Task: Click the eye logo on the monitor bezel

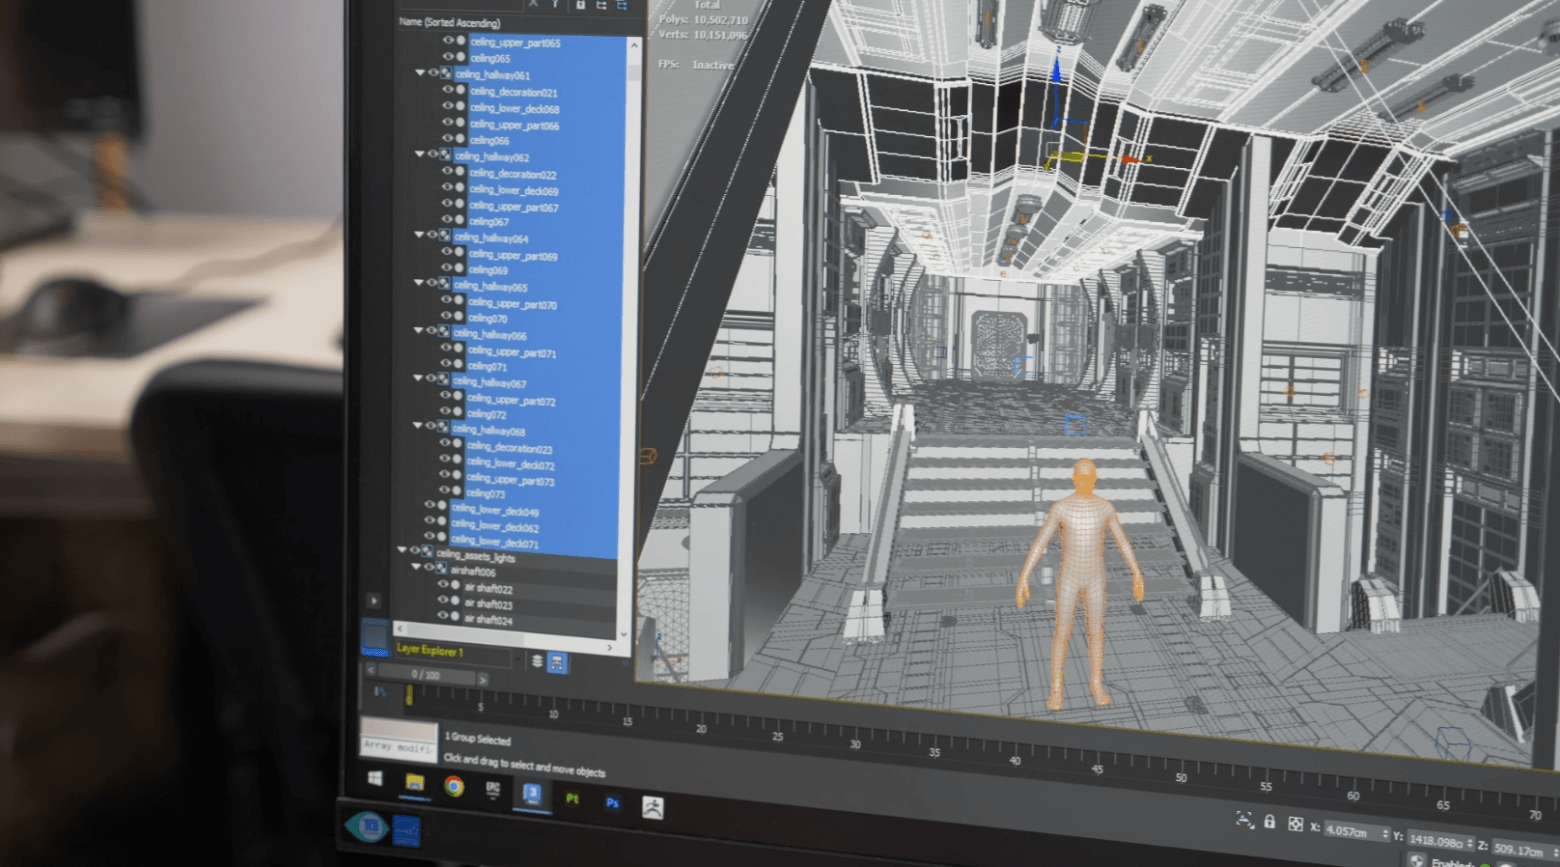Action: [367, 826]
